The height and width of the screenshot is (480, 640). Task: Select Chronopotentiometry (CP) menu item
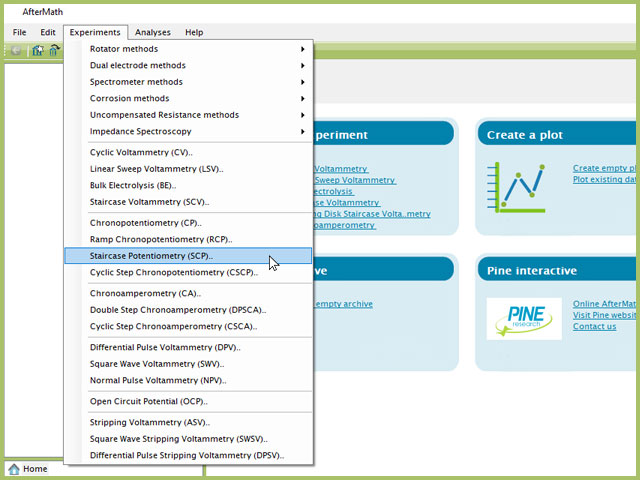coord(189,223)
